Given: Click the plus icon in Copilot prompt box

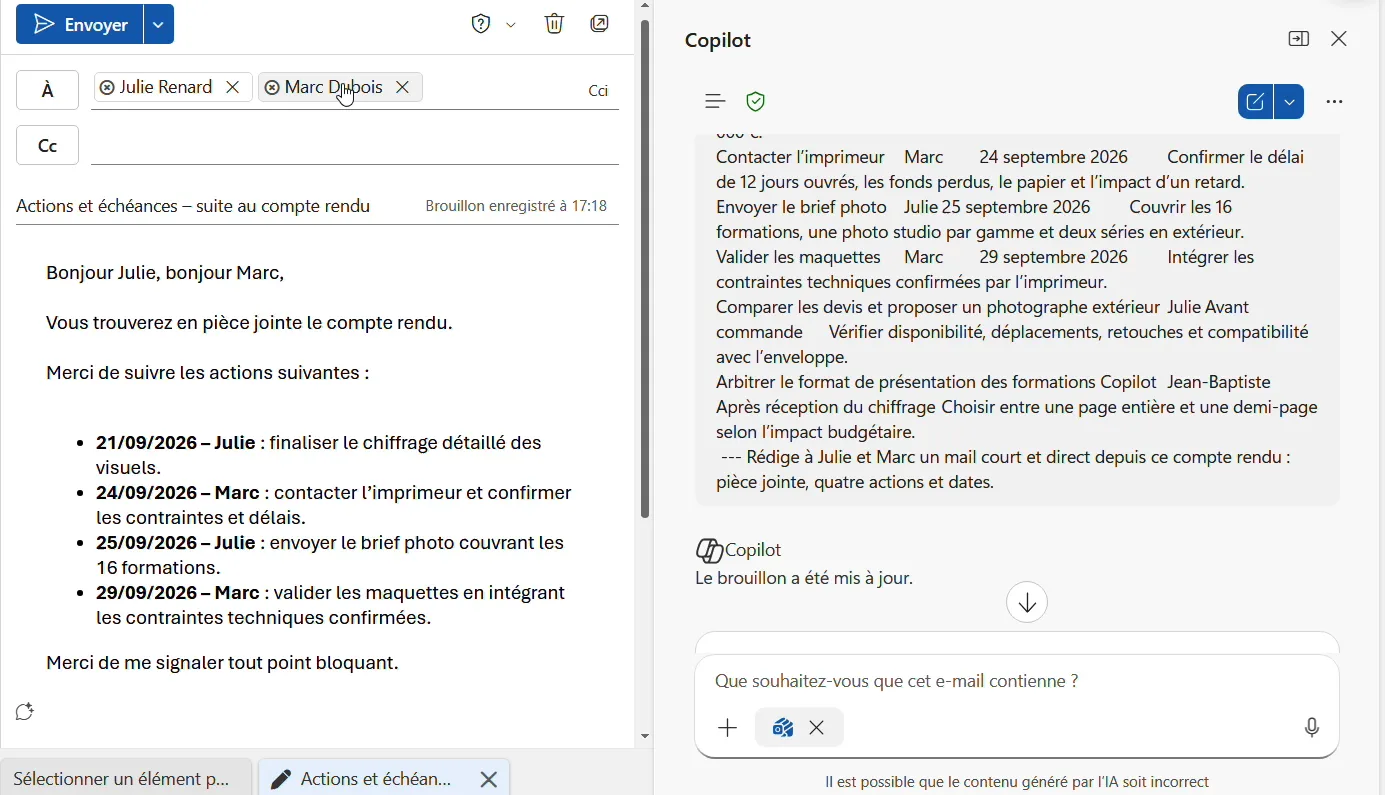Looking at the screenshot, I should coord(728,729).
